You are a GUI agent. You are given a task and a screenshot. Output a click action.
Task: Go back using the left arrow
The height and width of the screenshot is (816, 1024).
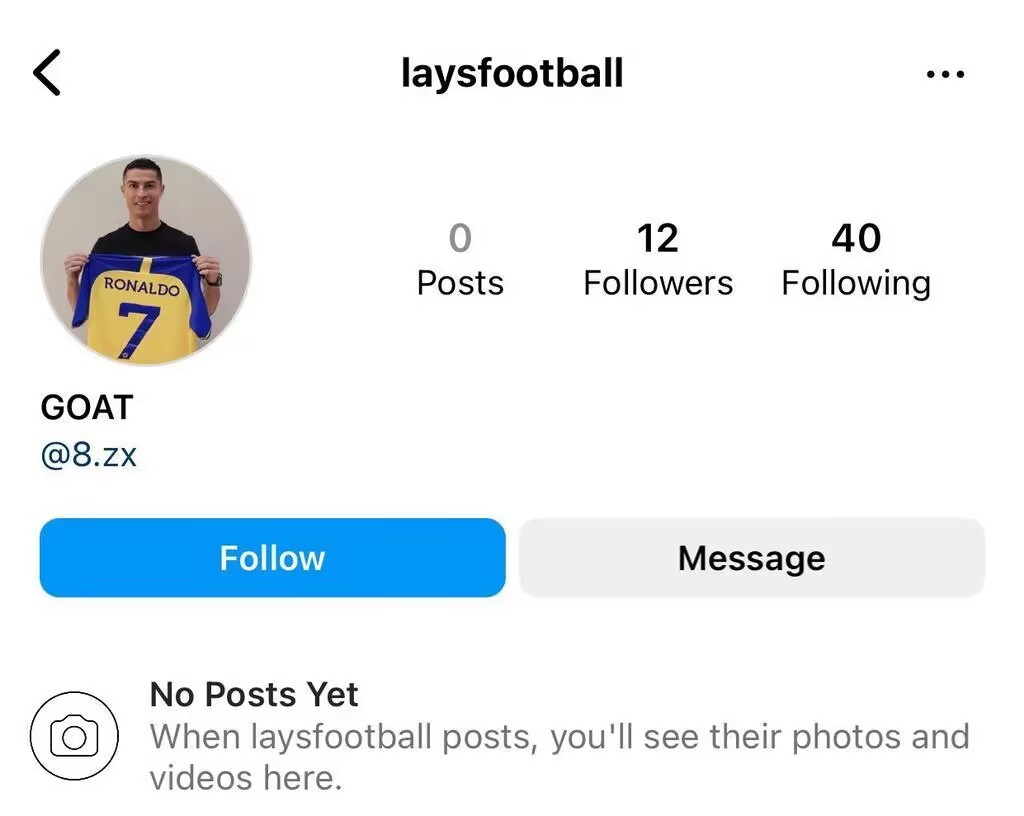(47, 74)
